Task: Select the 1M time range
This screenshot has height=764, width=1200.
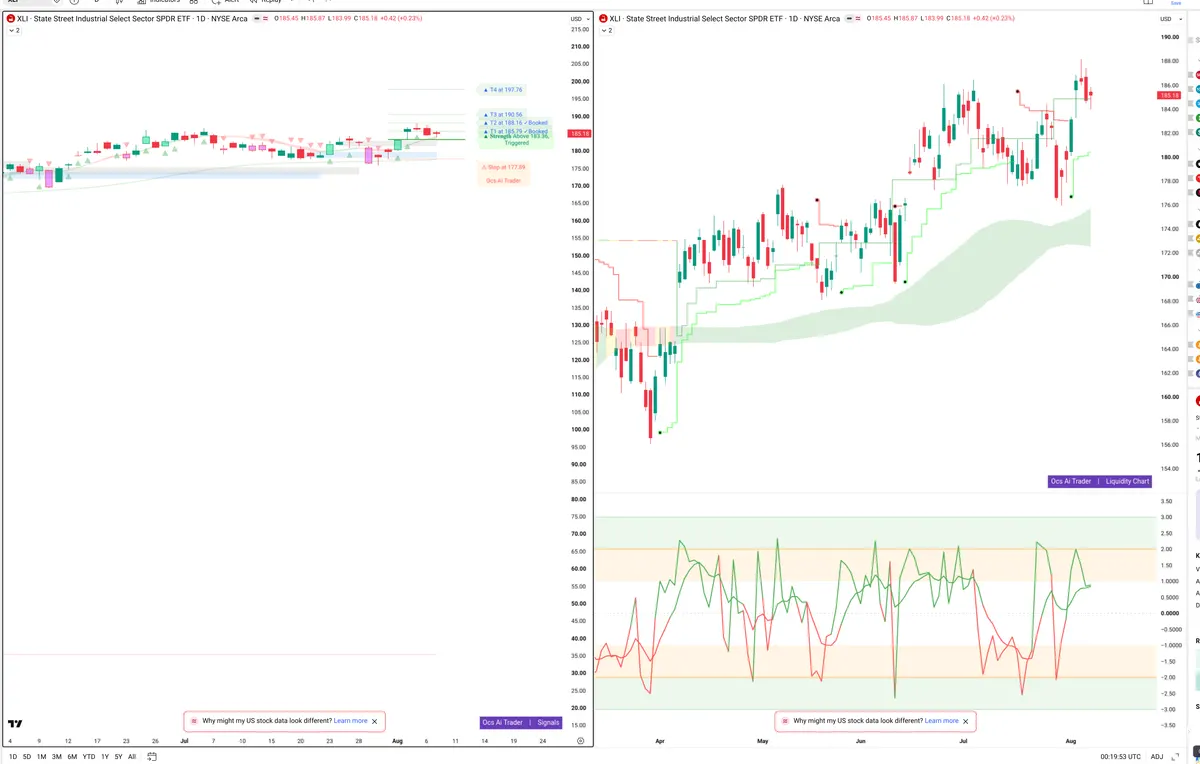Action: [x=41, y=757]
